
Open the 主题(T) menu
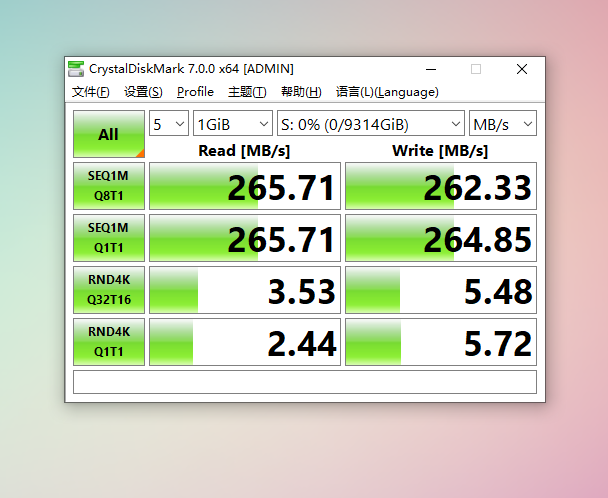click(247, 92)
